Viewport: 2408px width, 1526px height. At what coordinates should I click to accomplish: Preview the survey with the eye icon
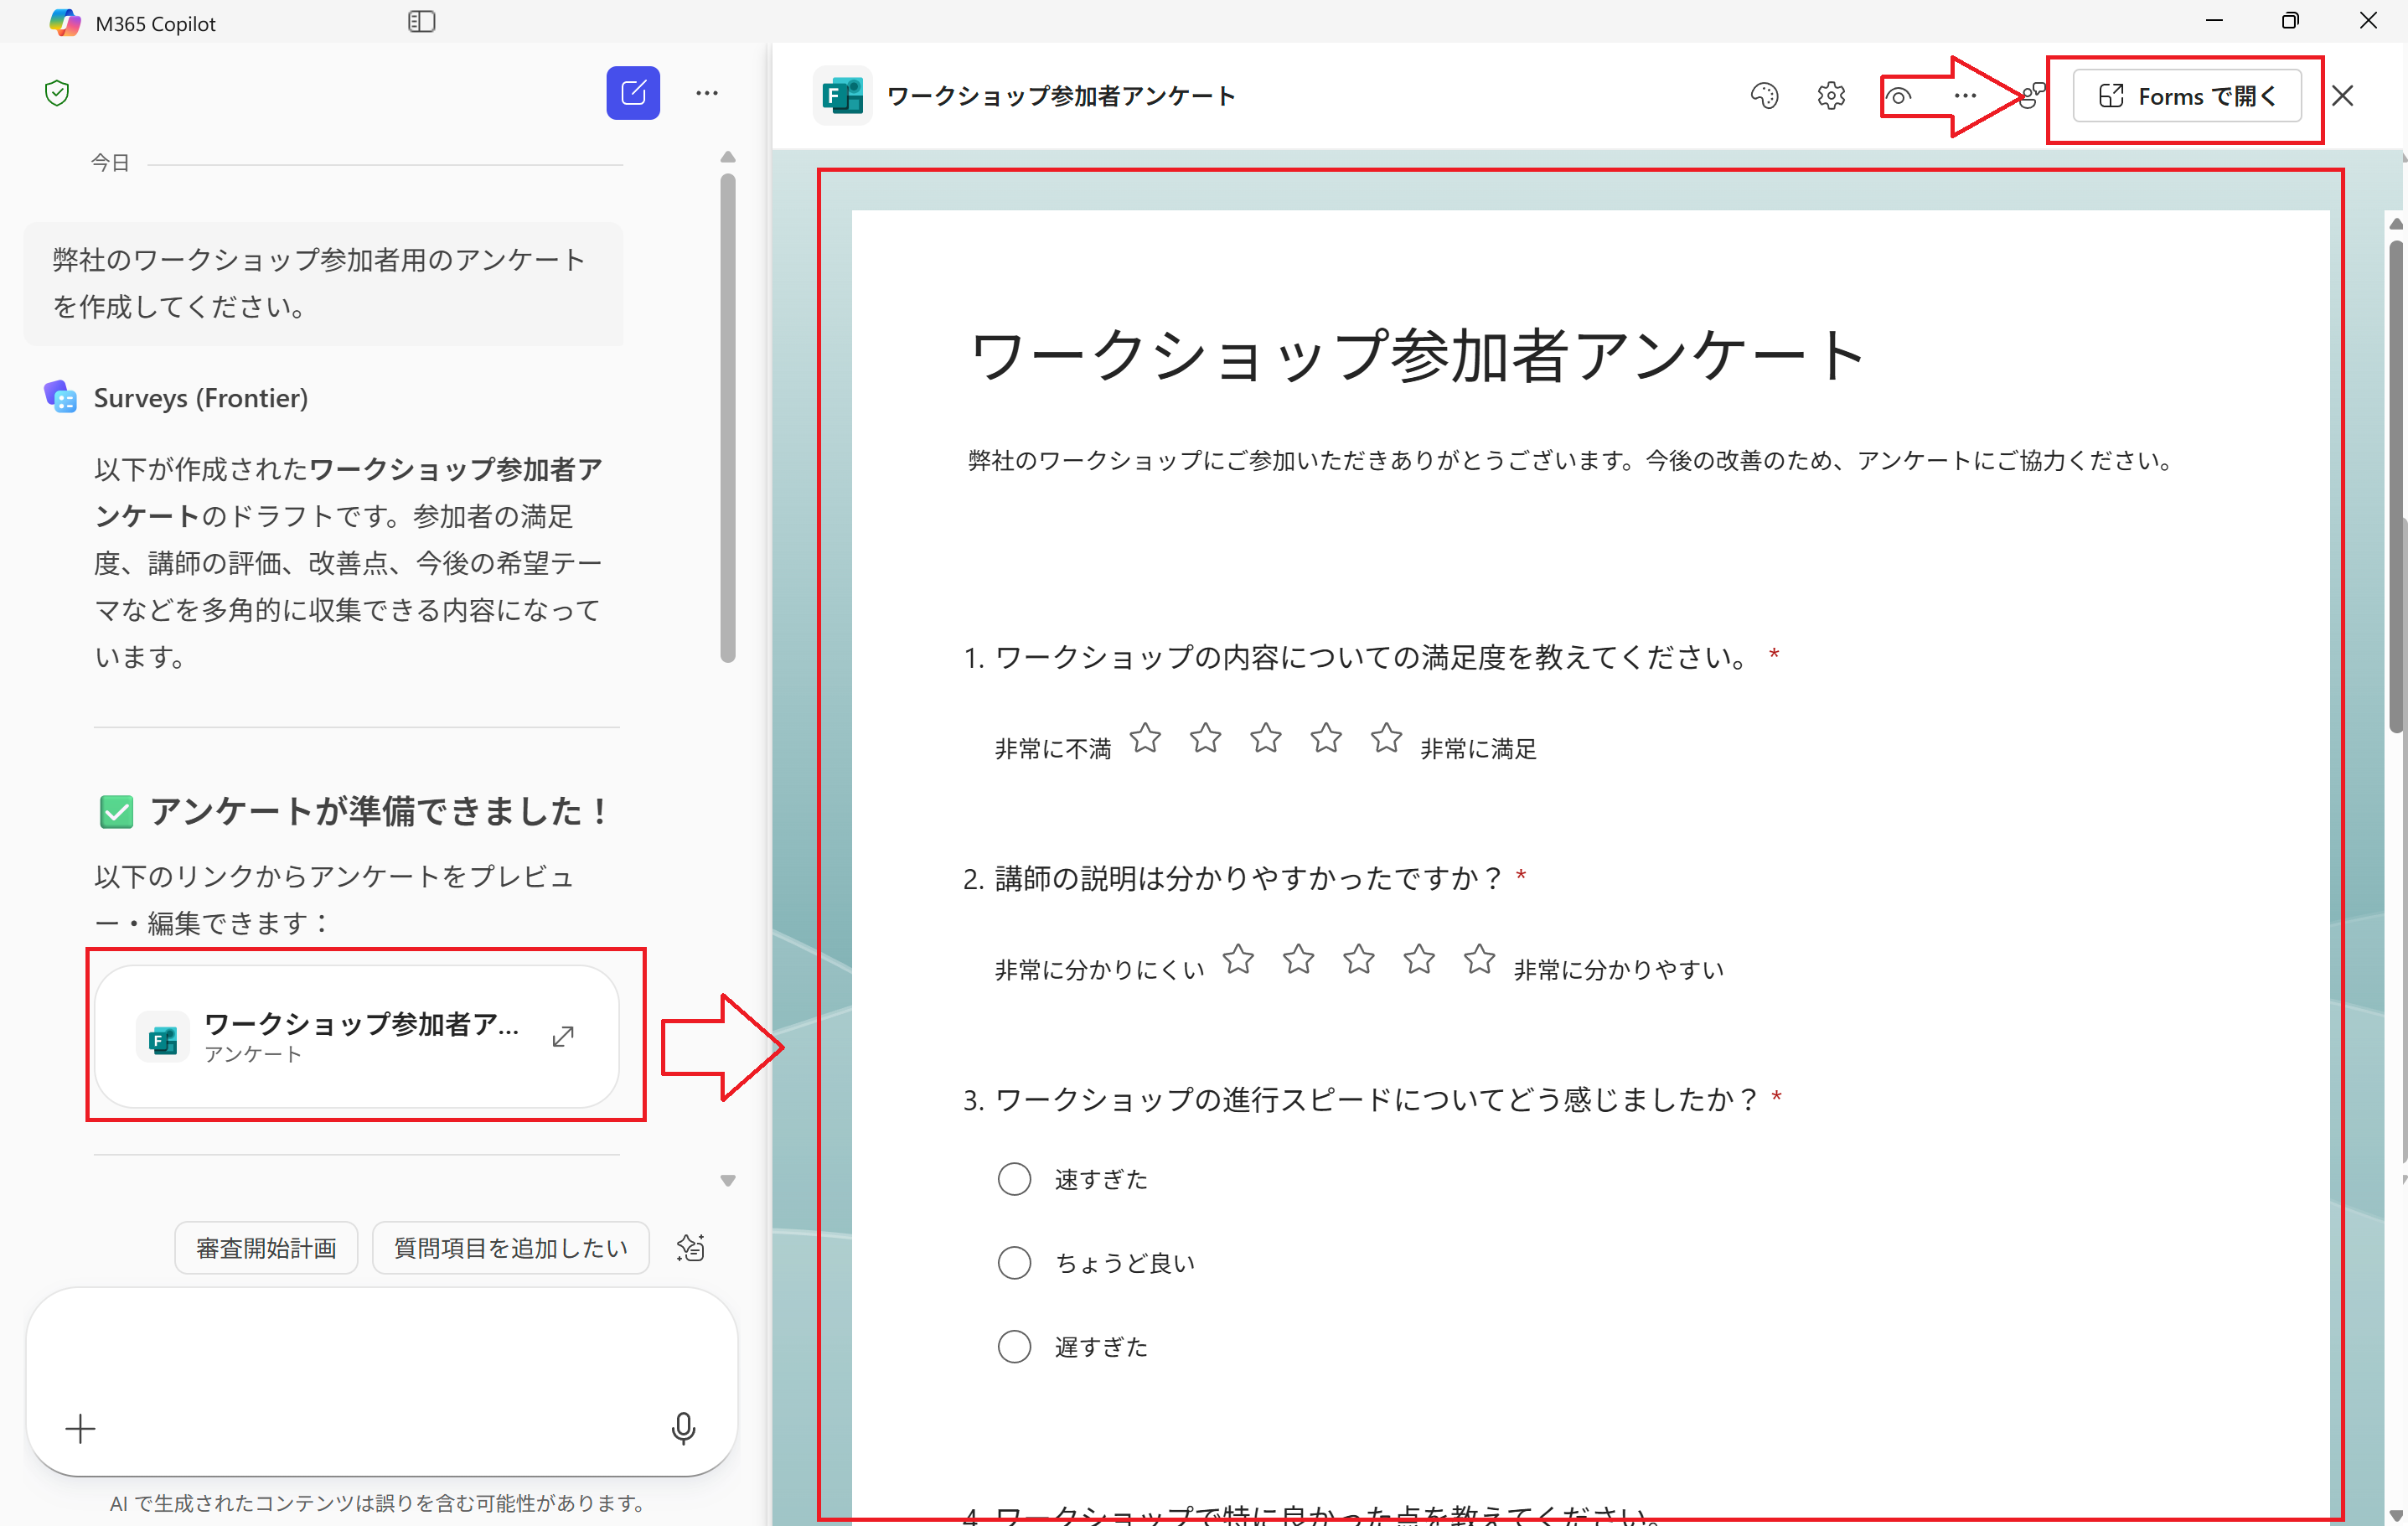[x=1899, y=96]
